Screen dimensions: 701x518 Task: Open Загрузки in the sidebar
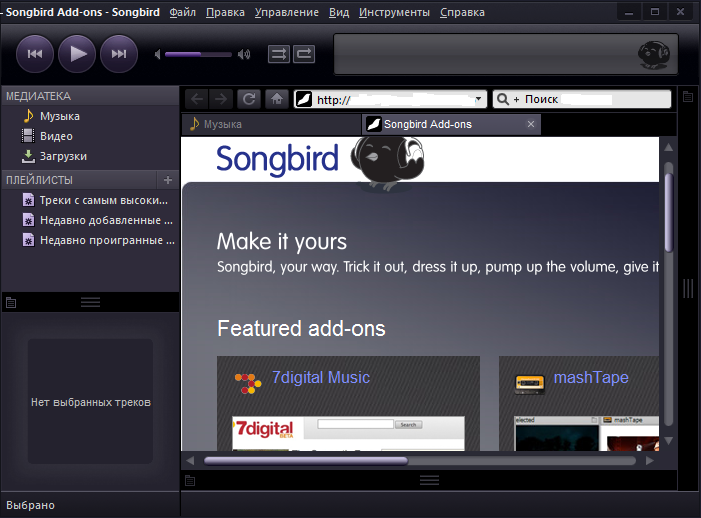[x=91, y=156]
